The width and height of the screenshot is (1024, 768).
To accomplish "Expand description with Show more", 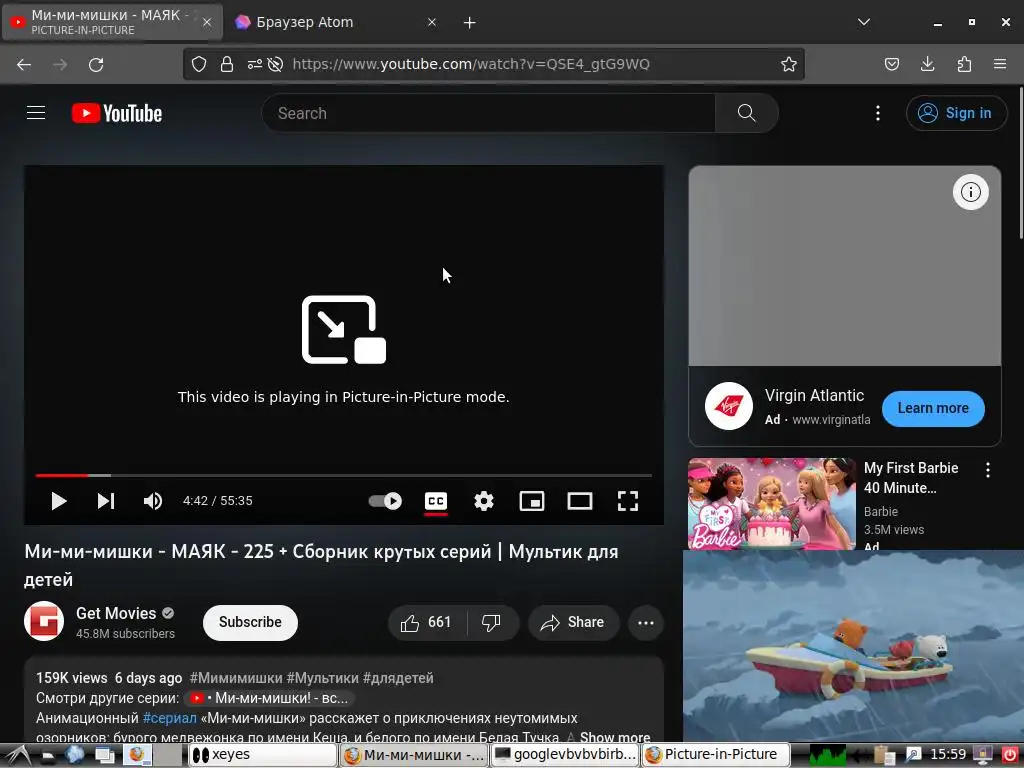I will [615, 737].
